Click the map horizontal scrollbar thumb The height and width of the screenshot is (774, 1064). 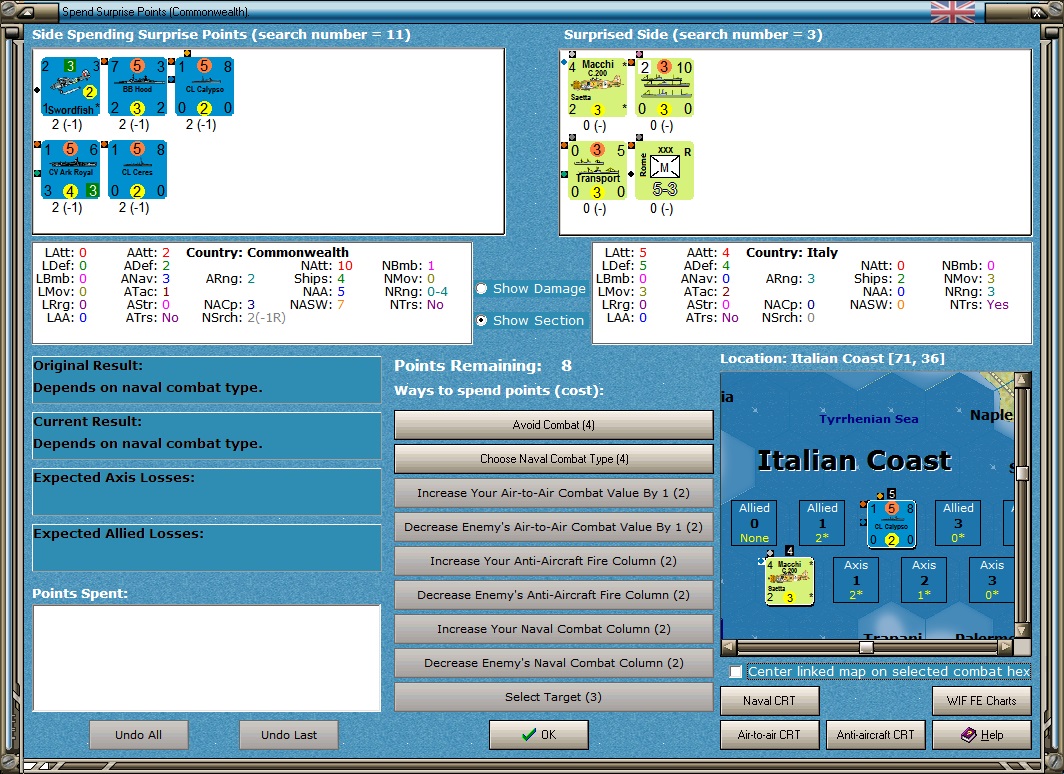tap(866, 647)
